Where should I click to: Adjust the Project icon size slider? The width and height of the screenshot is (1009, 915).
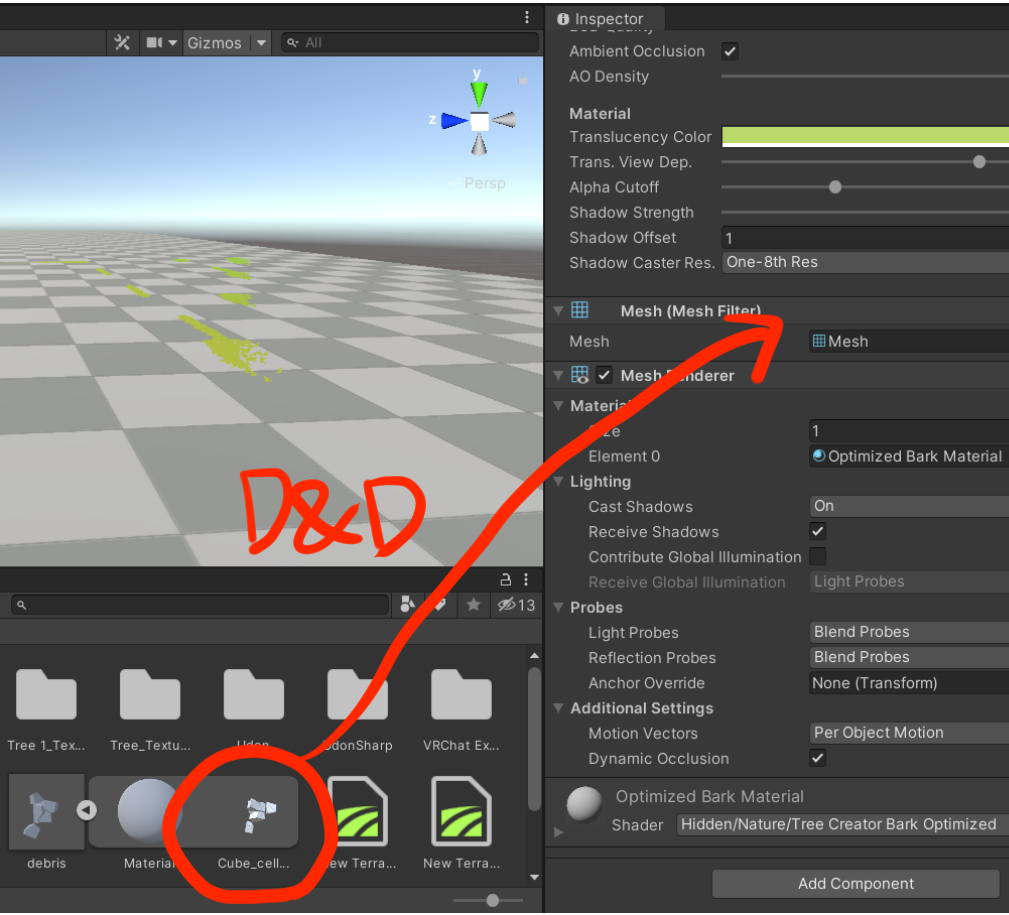493,901
